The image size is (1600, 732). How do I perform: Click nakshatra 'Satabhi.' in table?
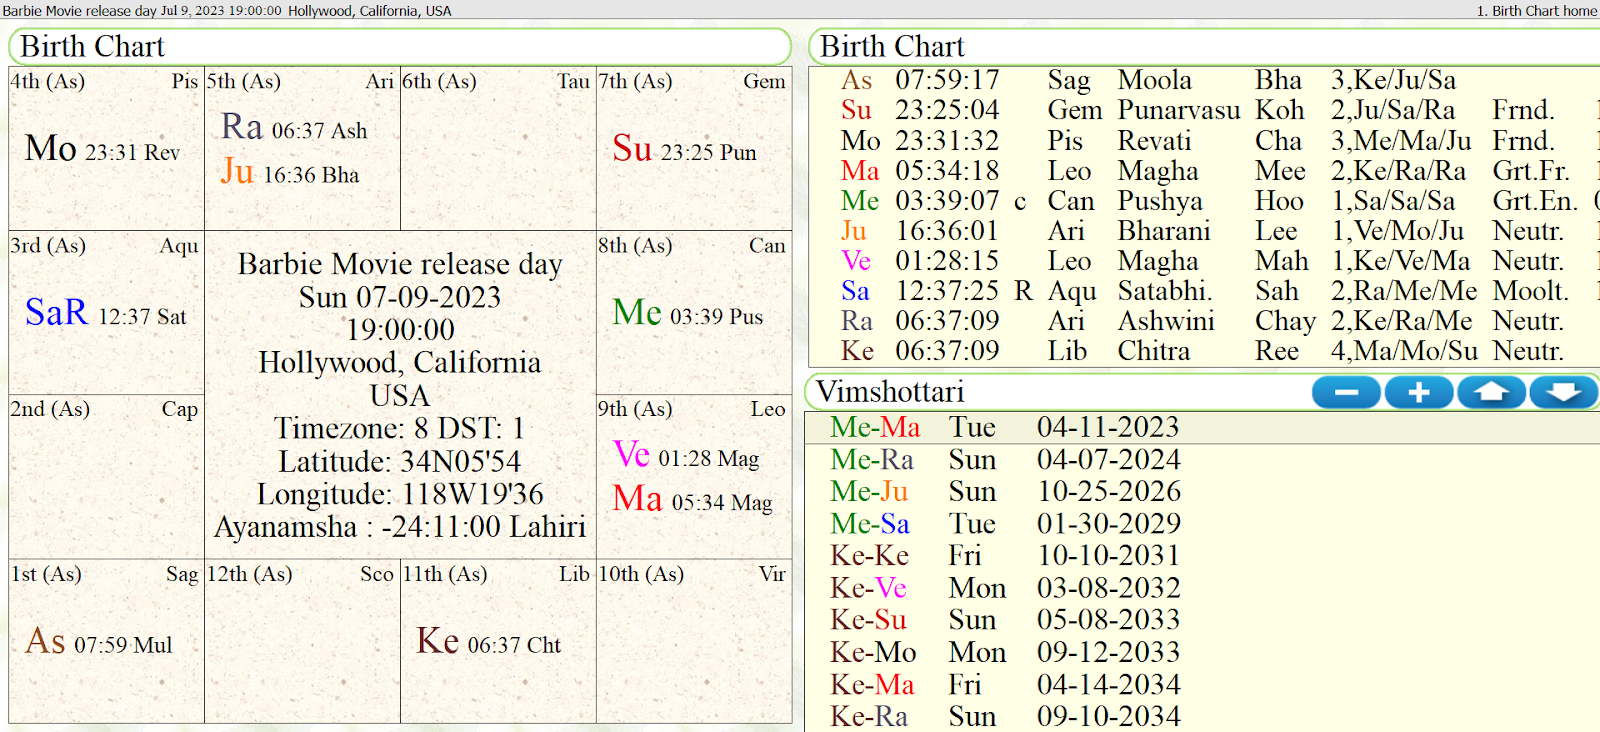[1164, 291]
